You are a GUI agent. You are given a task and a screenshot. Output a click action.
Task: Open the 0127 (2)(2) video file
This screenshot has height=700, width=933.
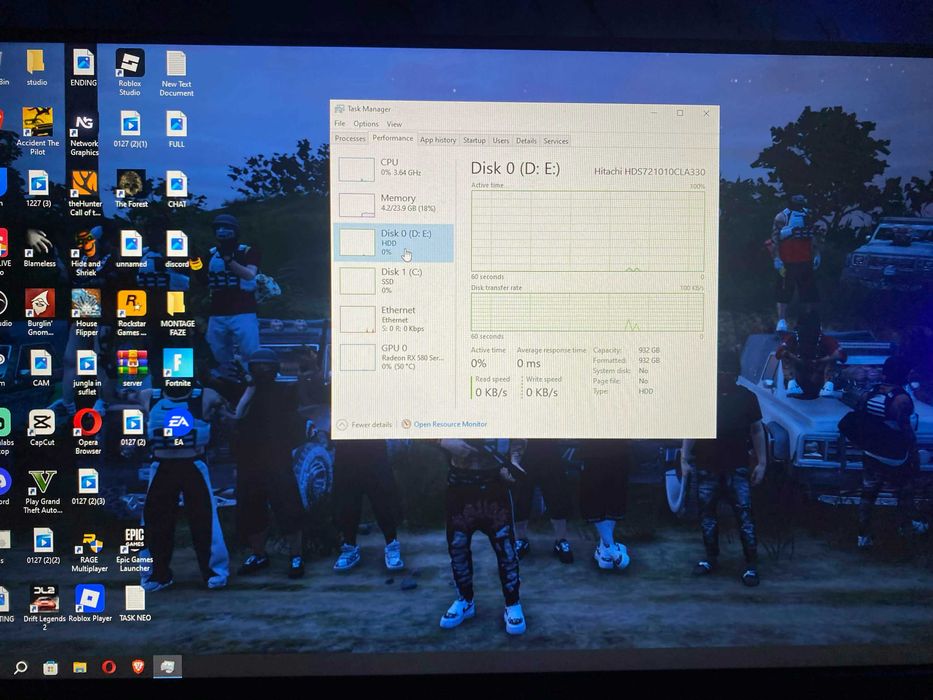click(x=43, y=546)
